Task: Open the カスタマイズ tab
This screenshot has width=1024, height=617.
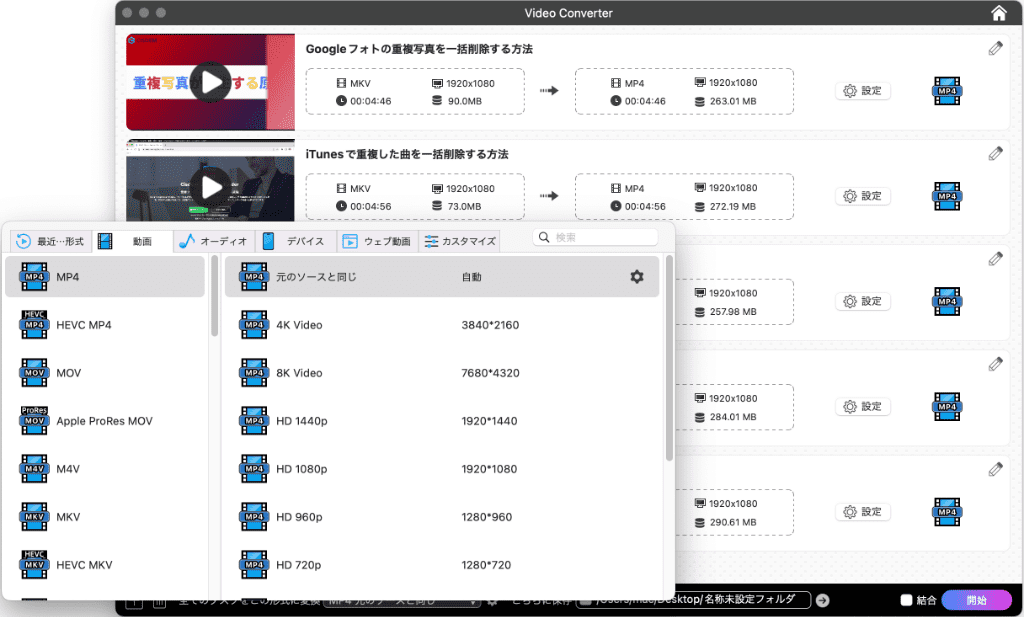Action: [x=460, y=241]
